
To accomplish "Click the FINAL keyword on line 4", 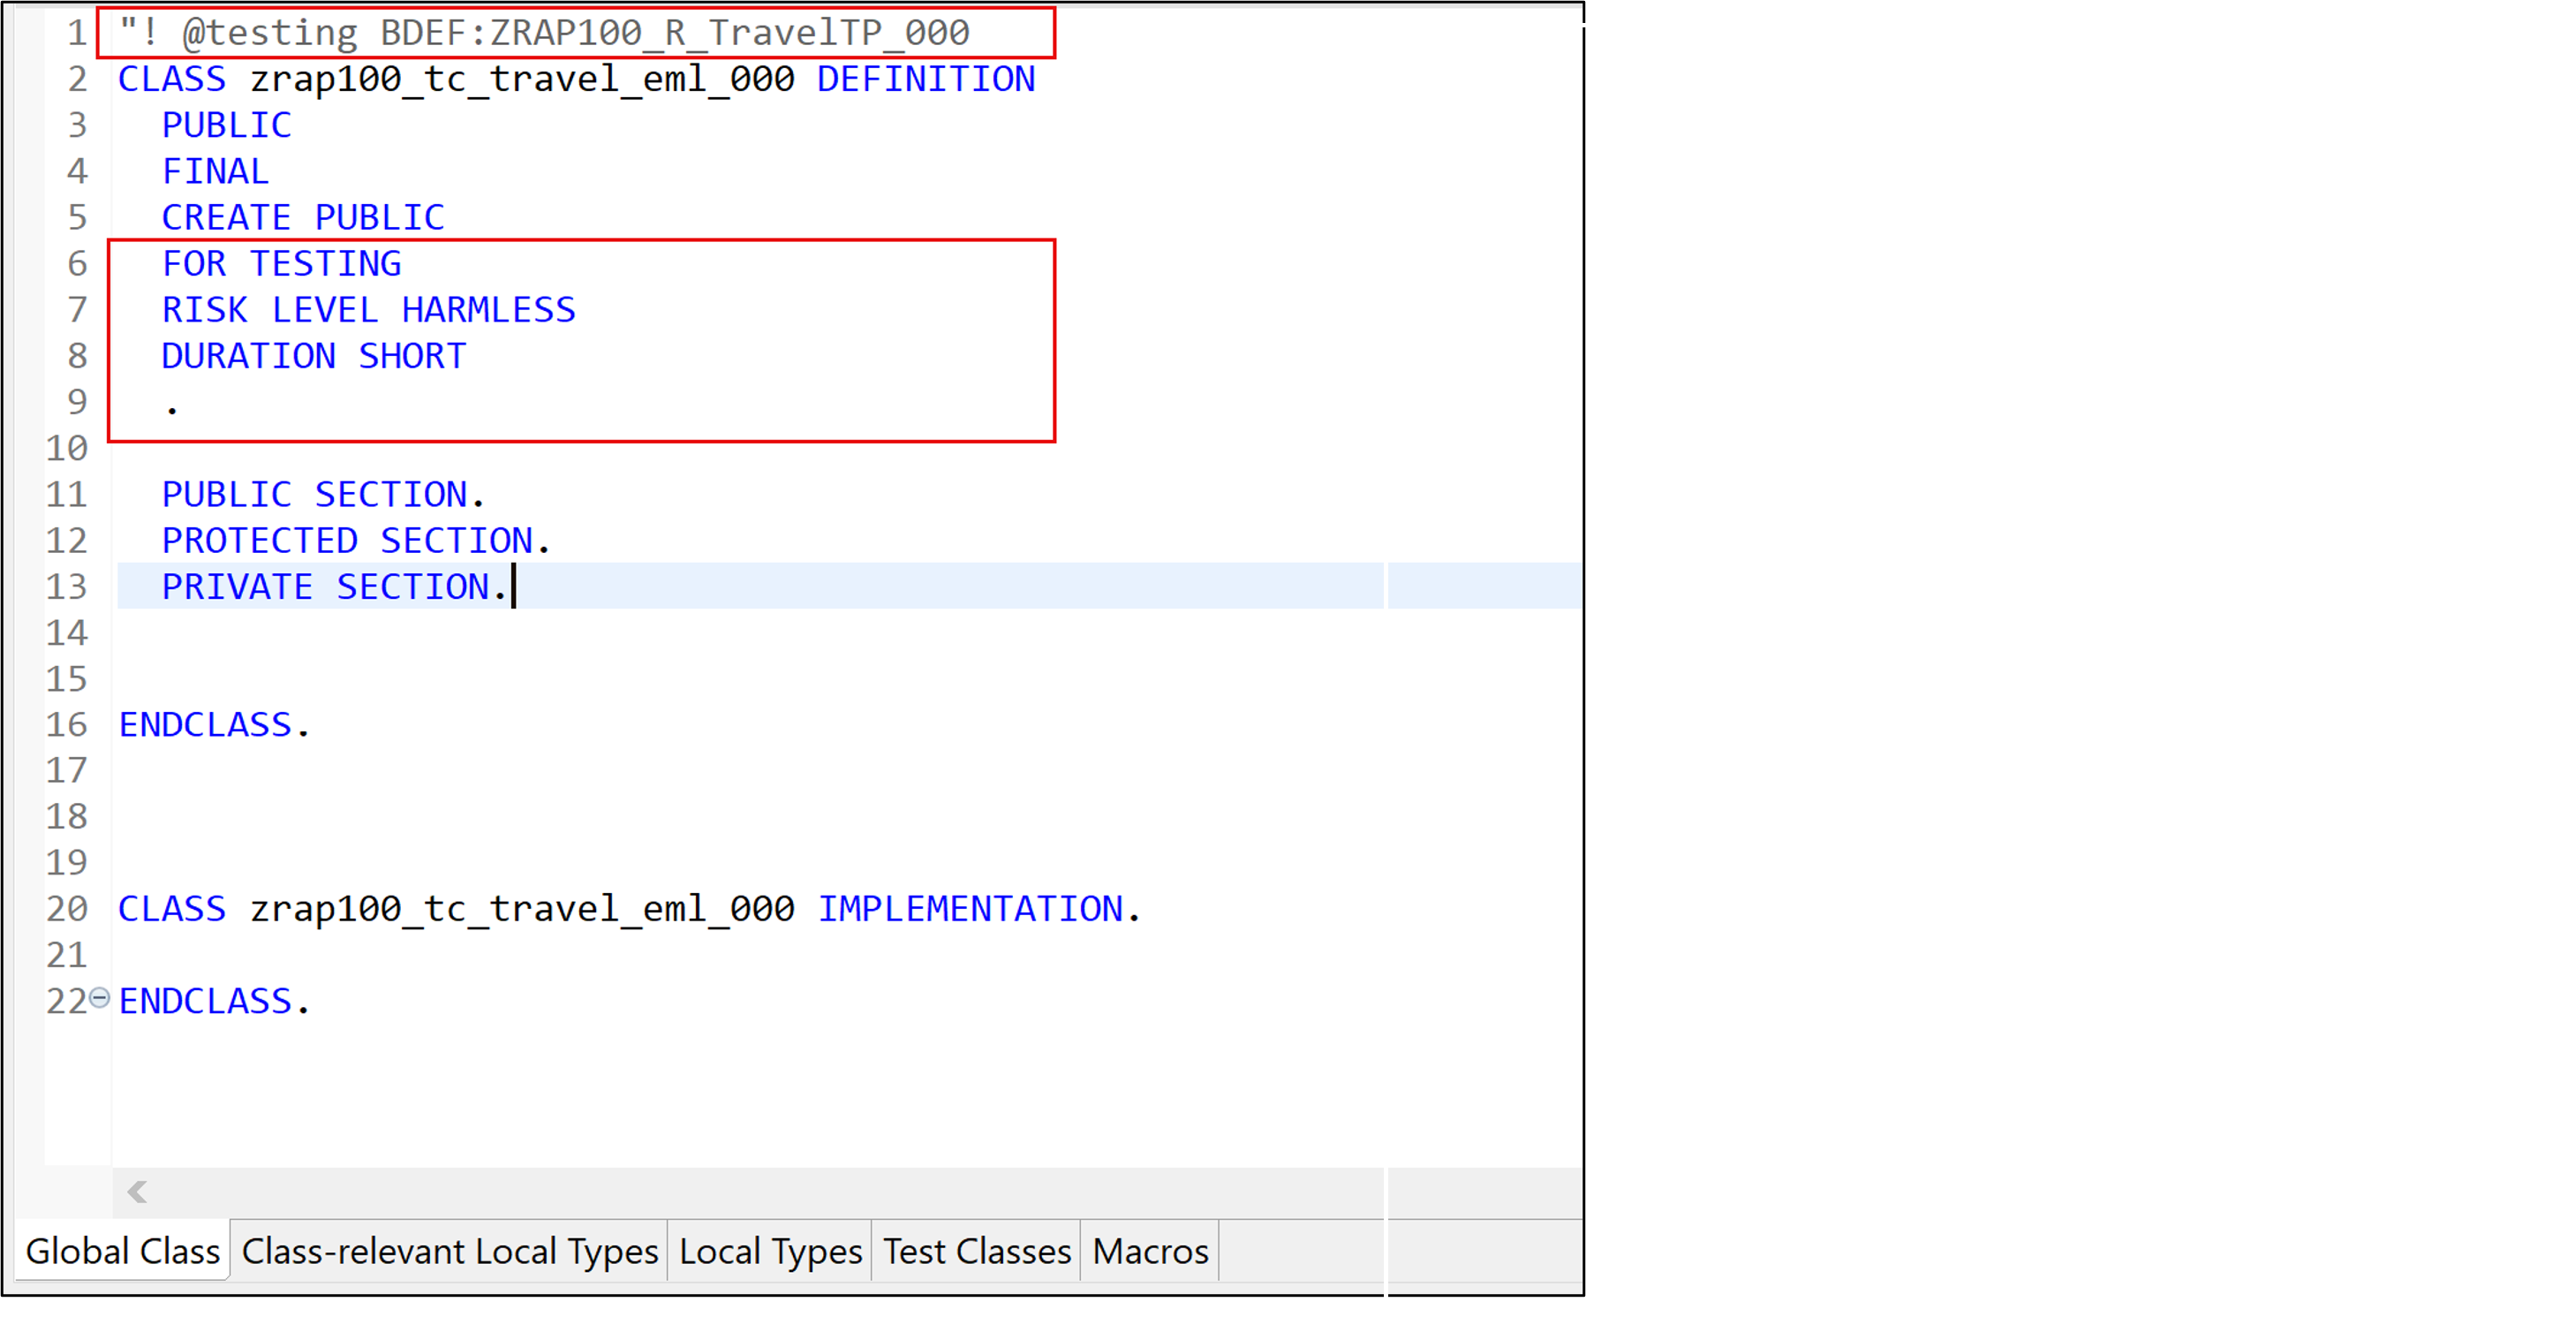I will pyautogui.click(x=215, y=171).
